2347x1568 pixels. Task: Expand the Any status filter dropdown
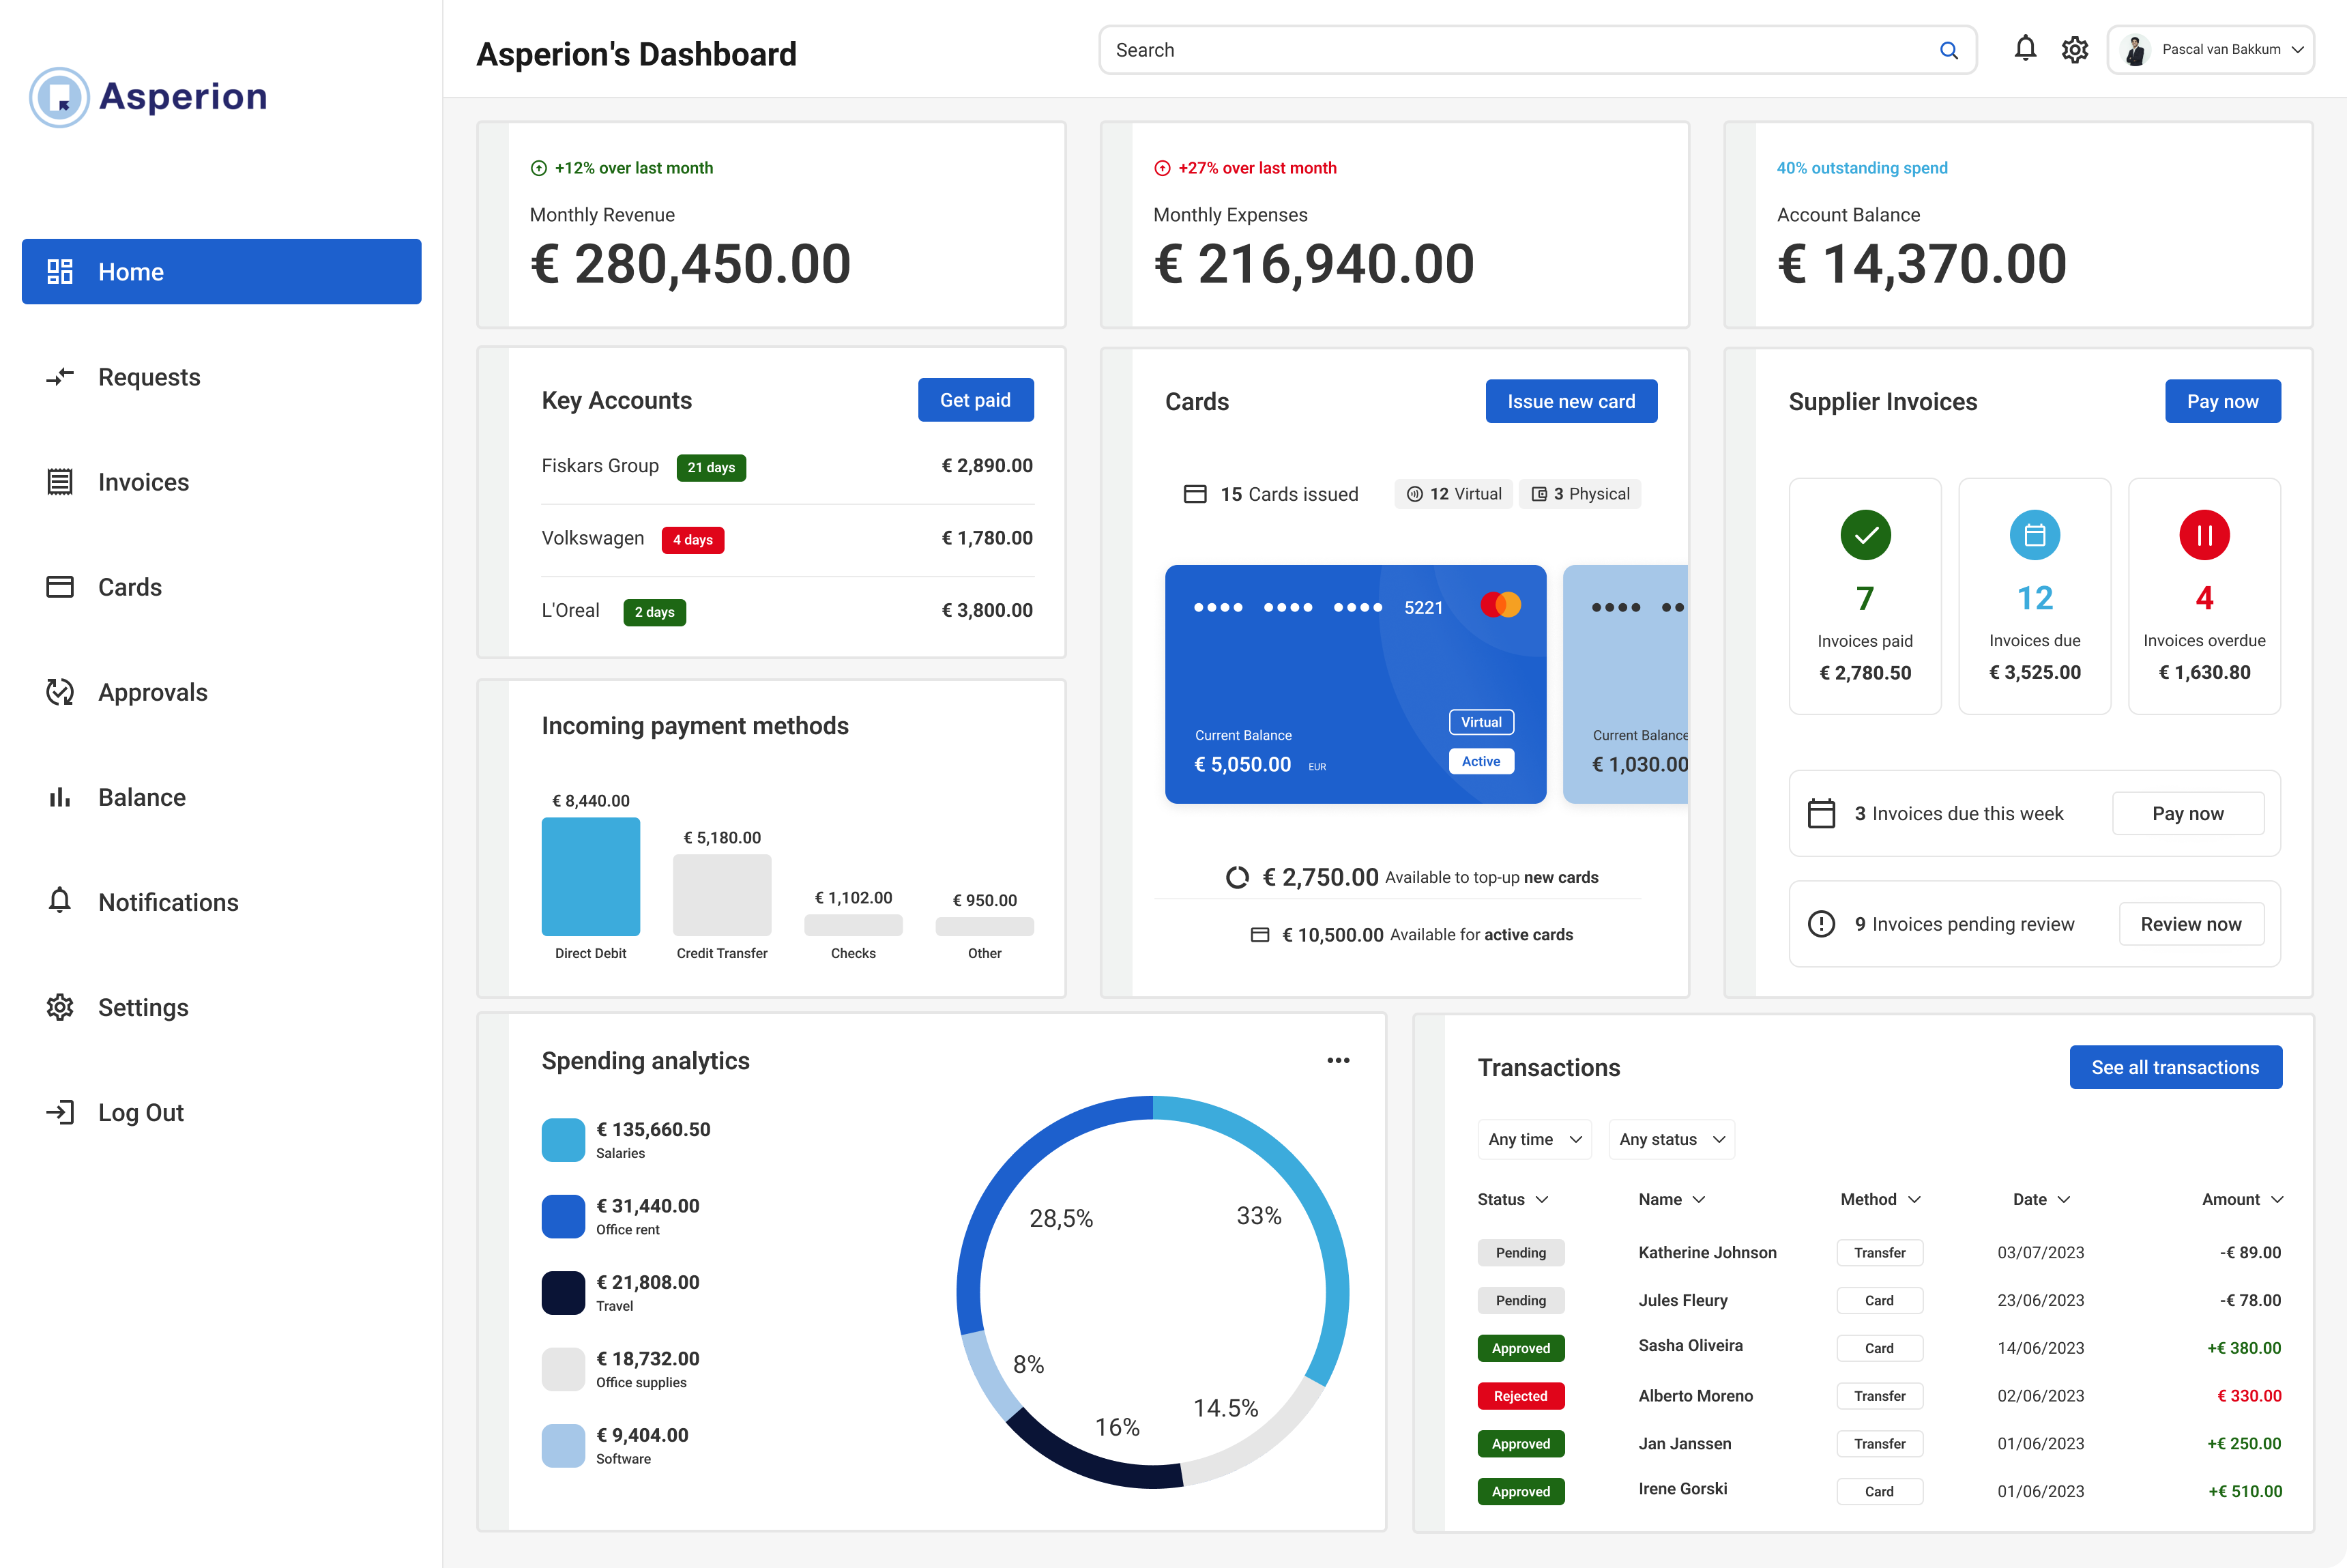point(1671,1139)
